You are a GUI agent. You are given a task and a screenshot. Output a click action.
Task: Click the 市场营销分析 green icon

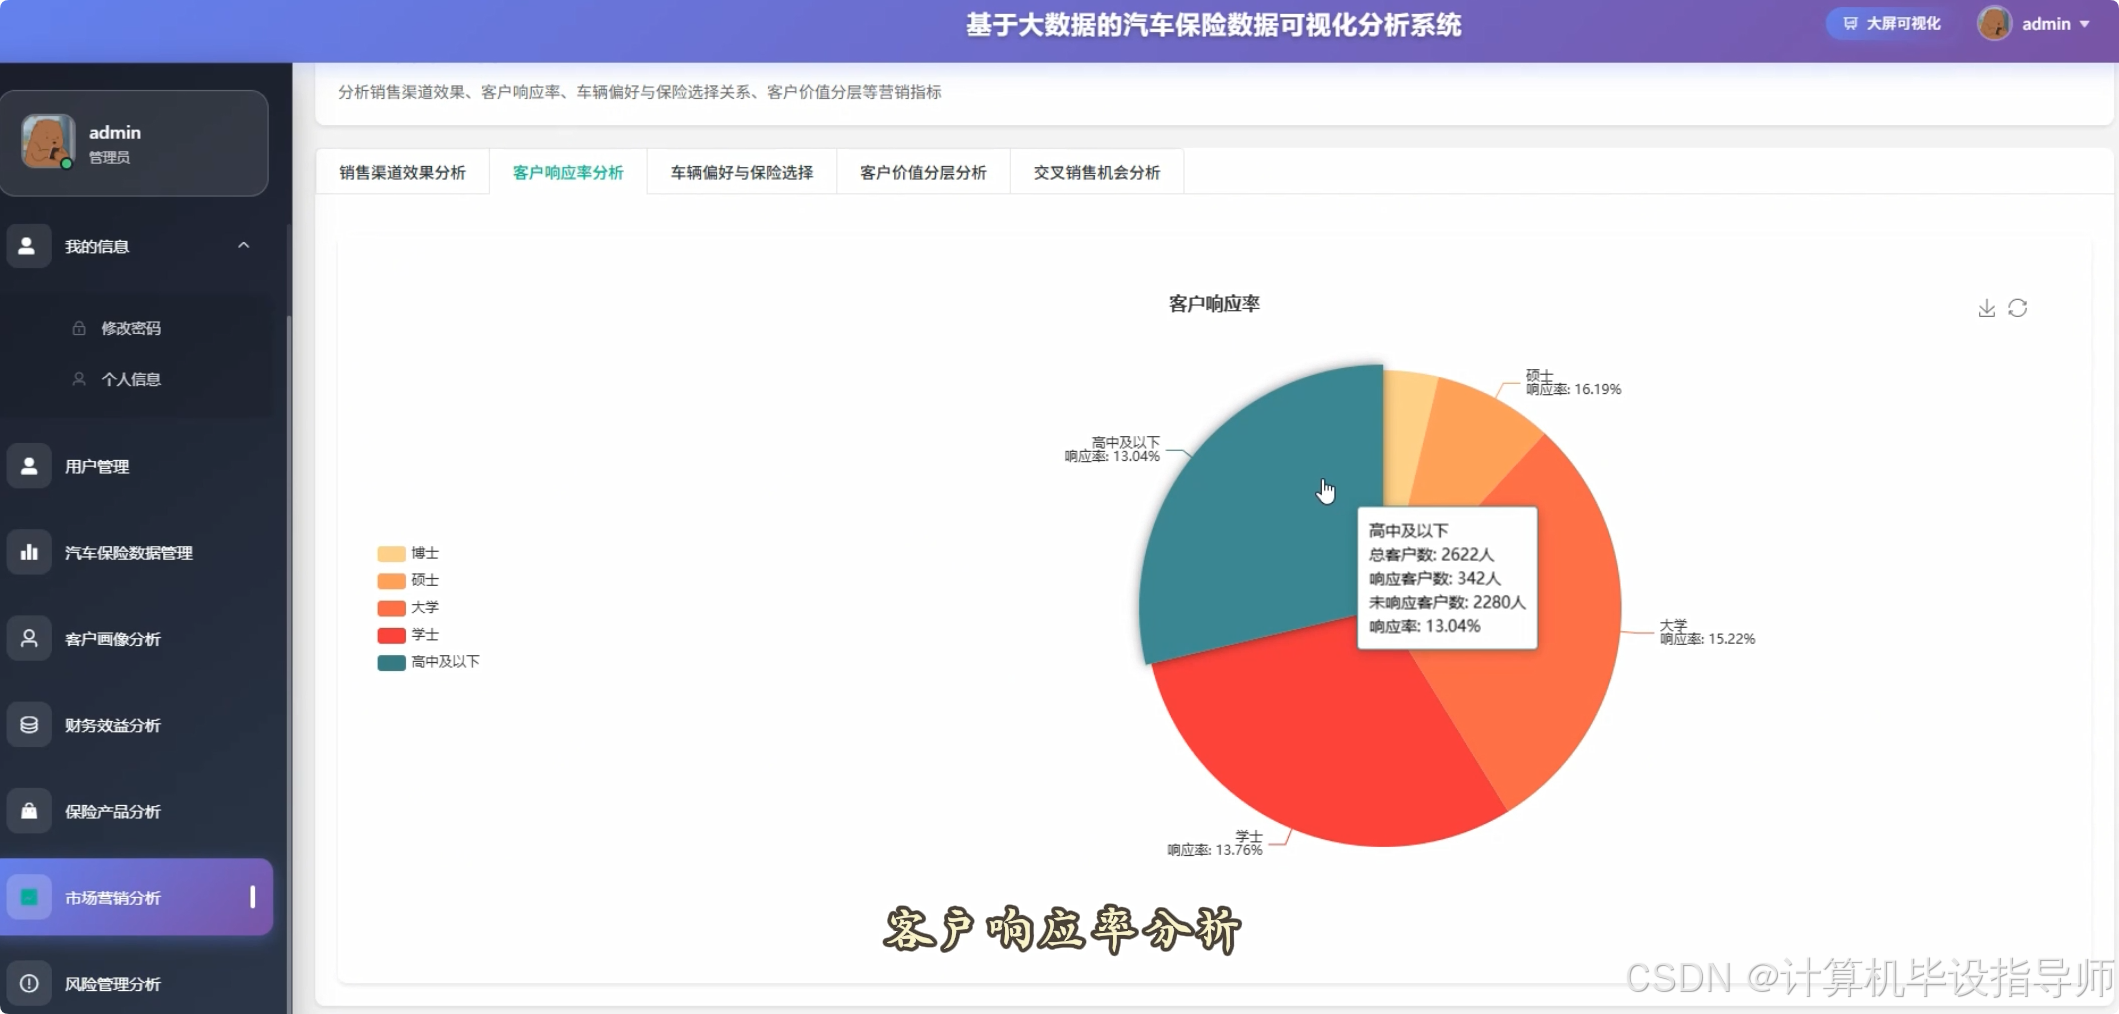click(28, 897)
